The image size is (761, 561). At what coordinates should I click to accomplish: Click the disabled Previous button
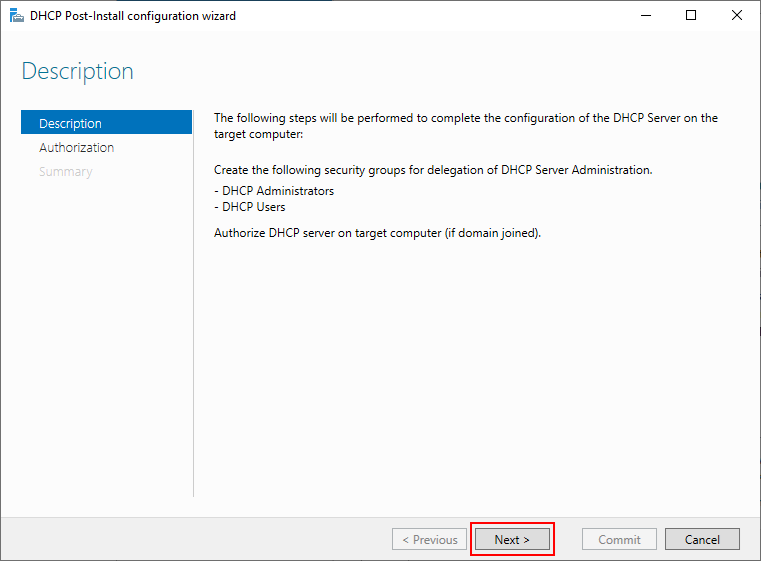click(x=430, y=539)
